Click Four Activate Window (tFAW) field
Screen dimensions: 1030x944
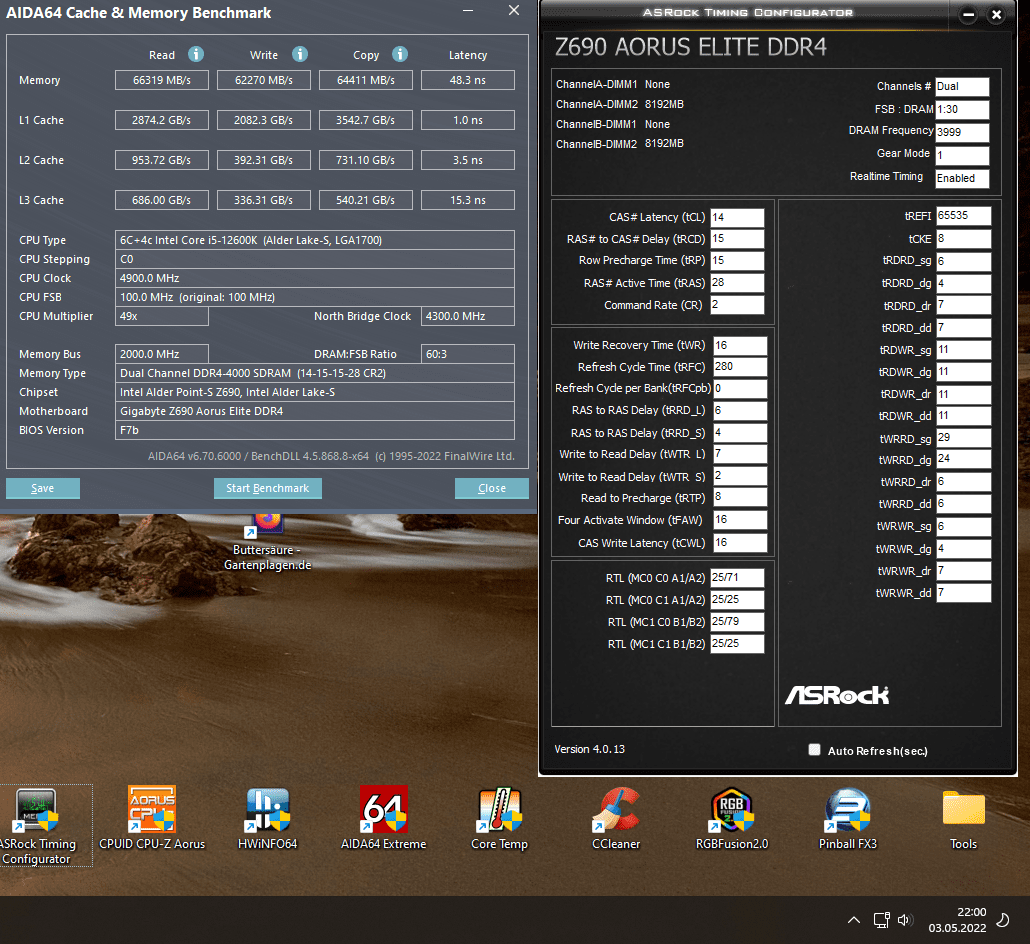coord(740,520)
